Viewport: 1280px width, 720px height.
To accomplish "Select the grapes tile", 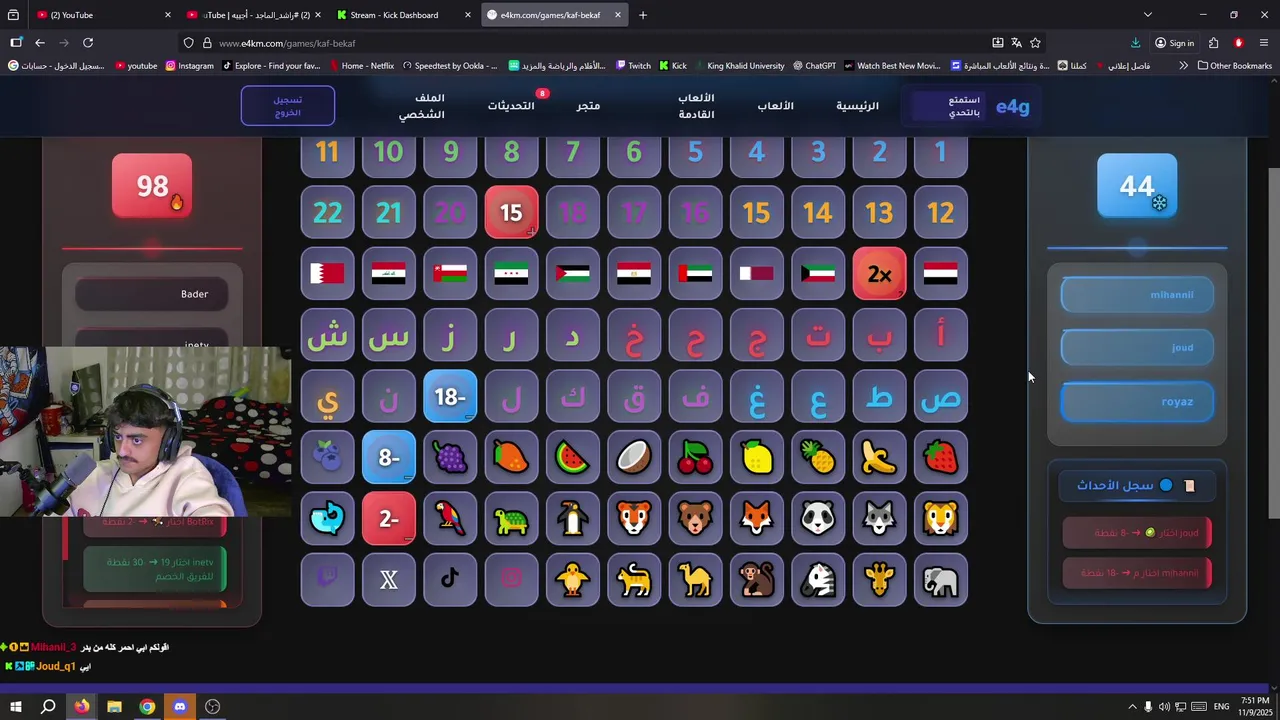I will (450, 457).
